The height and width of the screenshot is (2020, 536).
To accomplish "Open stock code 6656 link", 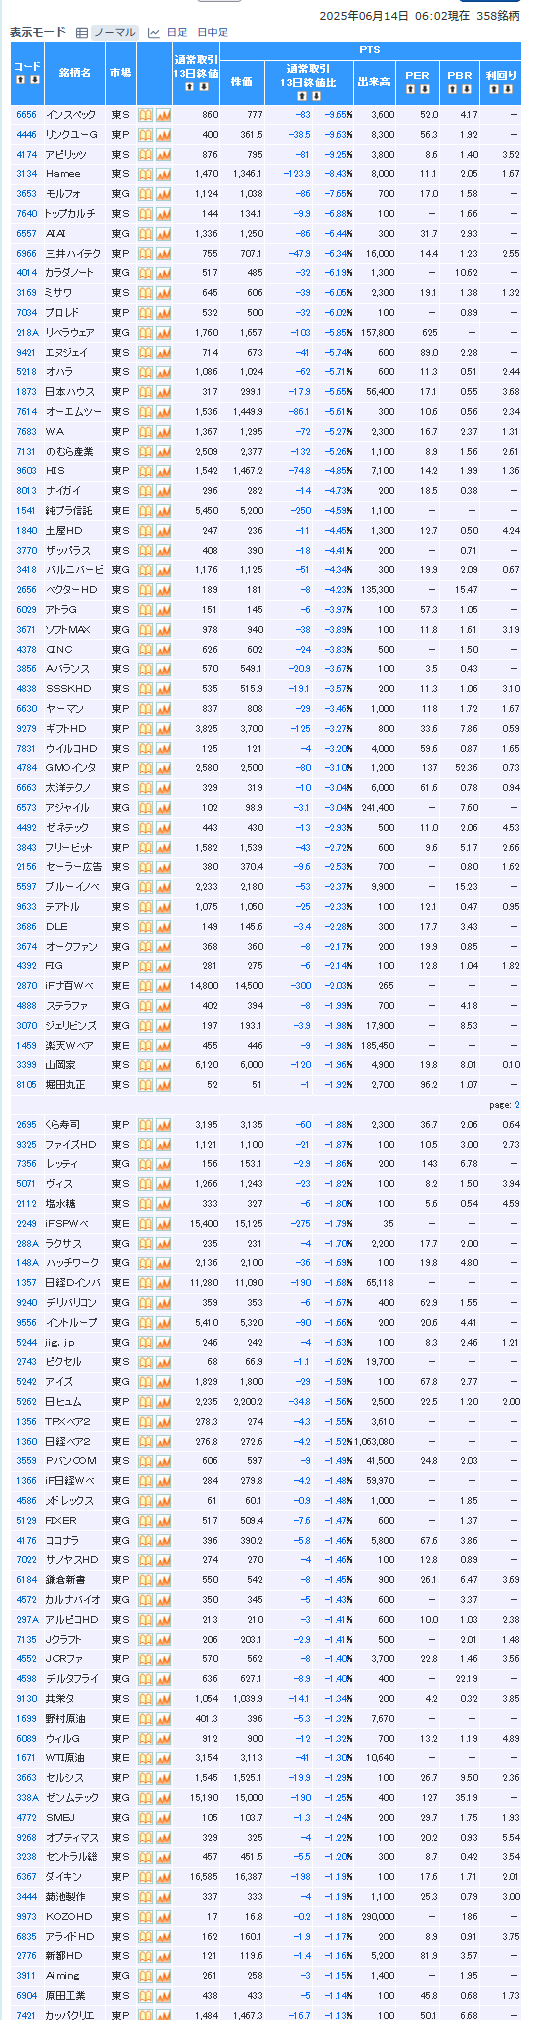I will coord(27,115).
